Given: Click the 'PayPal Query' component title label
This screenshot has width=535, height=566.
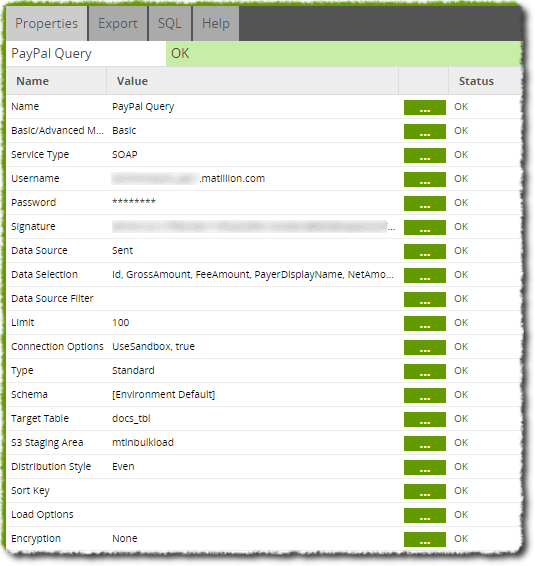Looking at the screenshot, I should click(51, 54).
